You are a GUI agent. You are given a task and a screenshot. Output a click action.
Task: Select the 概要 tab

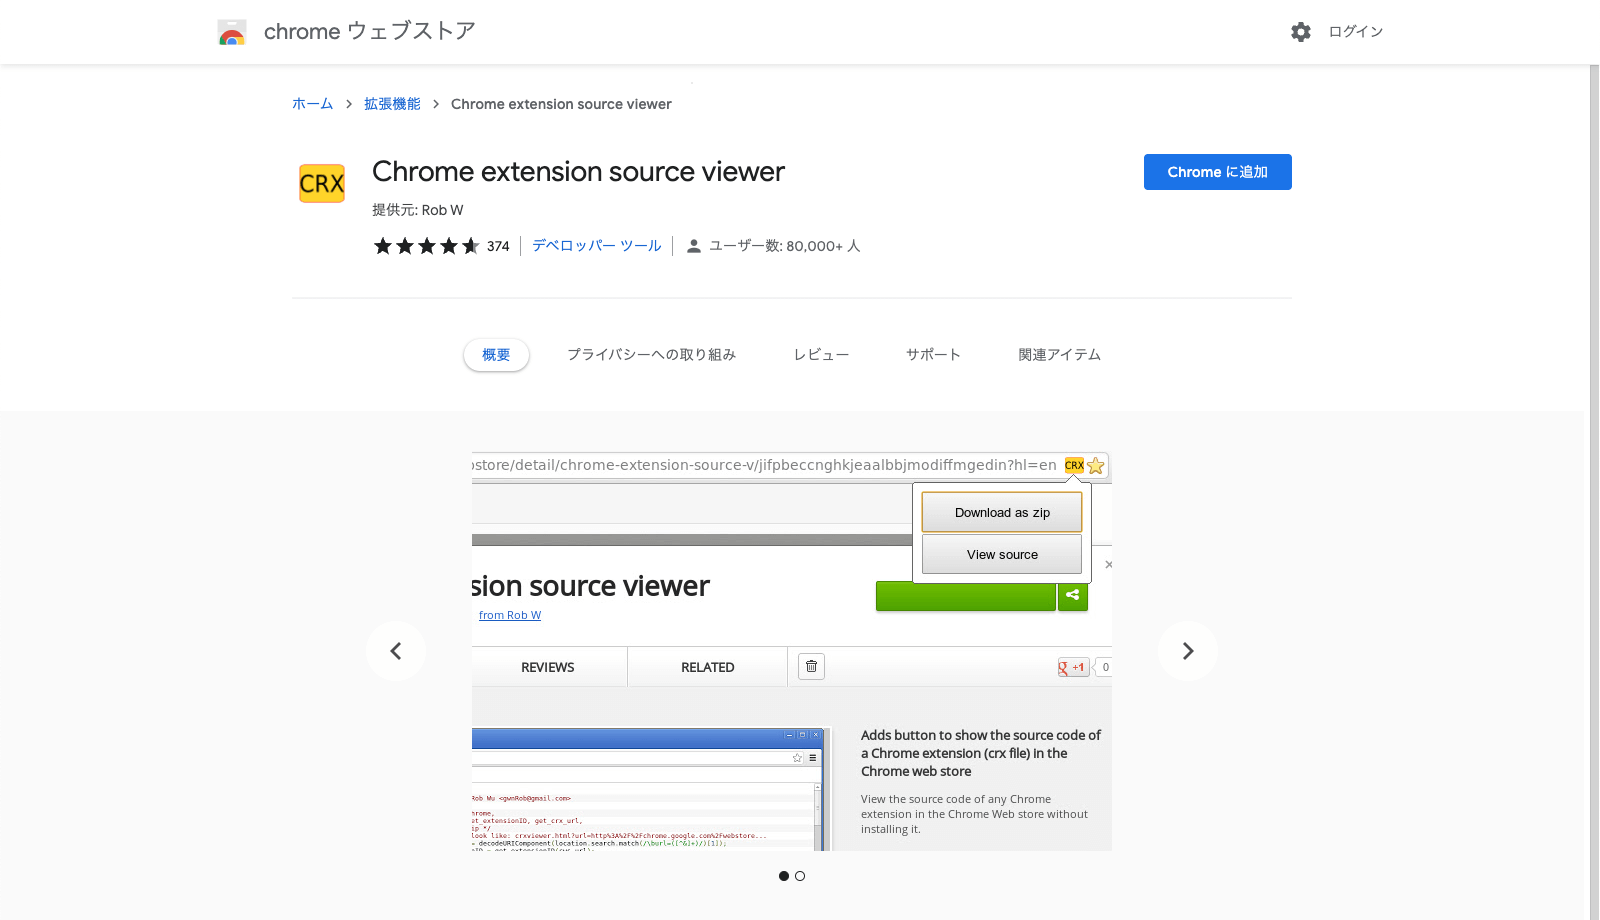(496, 355)
